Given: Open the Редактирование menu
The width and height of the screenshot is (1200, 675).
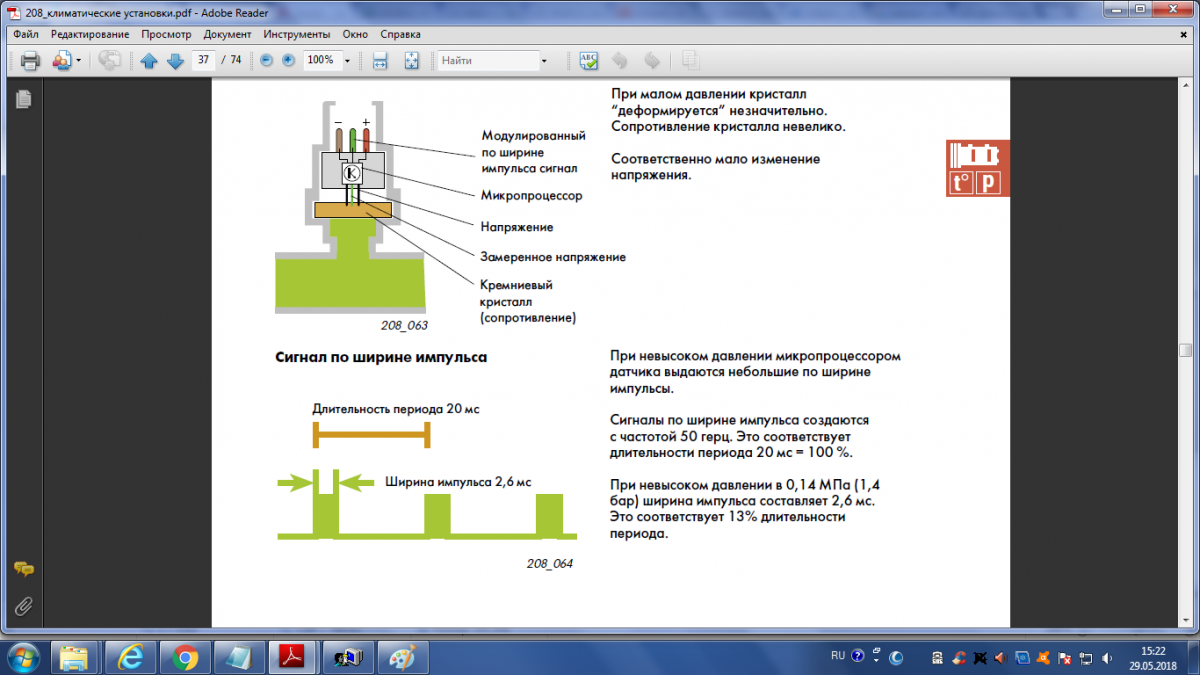Looking at the screenshot, I should click(x=90, y=34).
